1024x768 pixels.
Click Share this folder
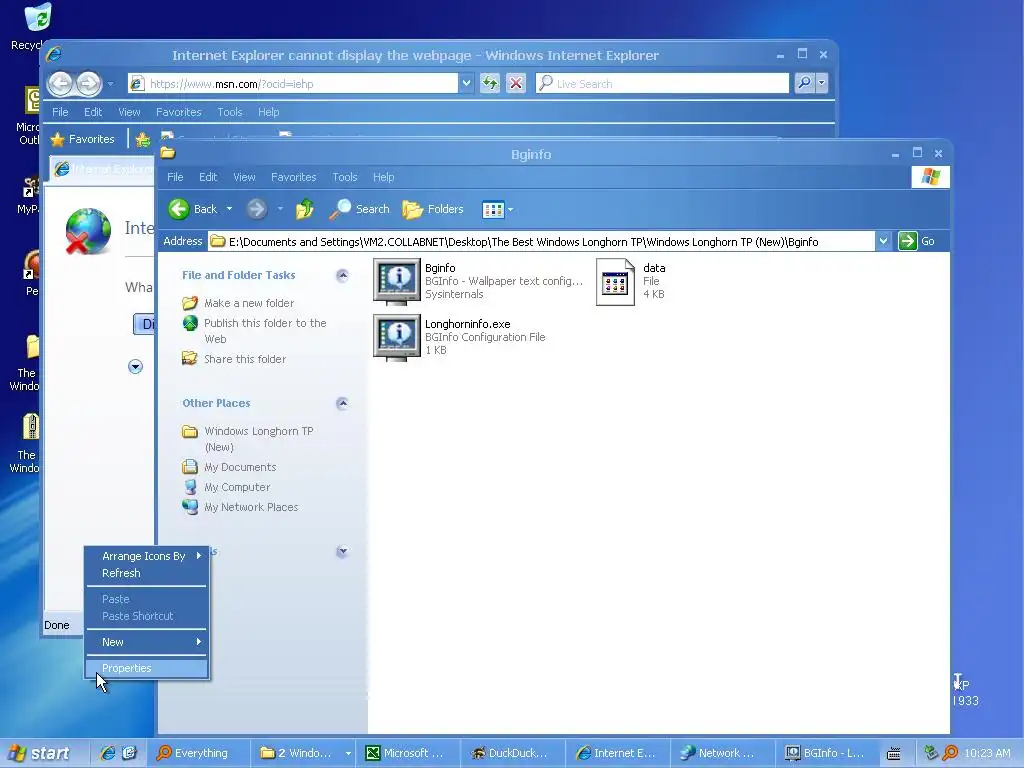click(x=245, y=359)
